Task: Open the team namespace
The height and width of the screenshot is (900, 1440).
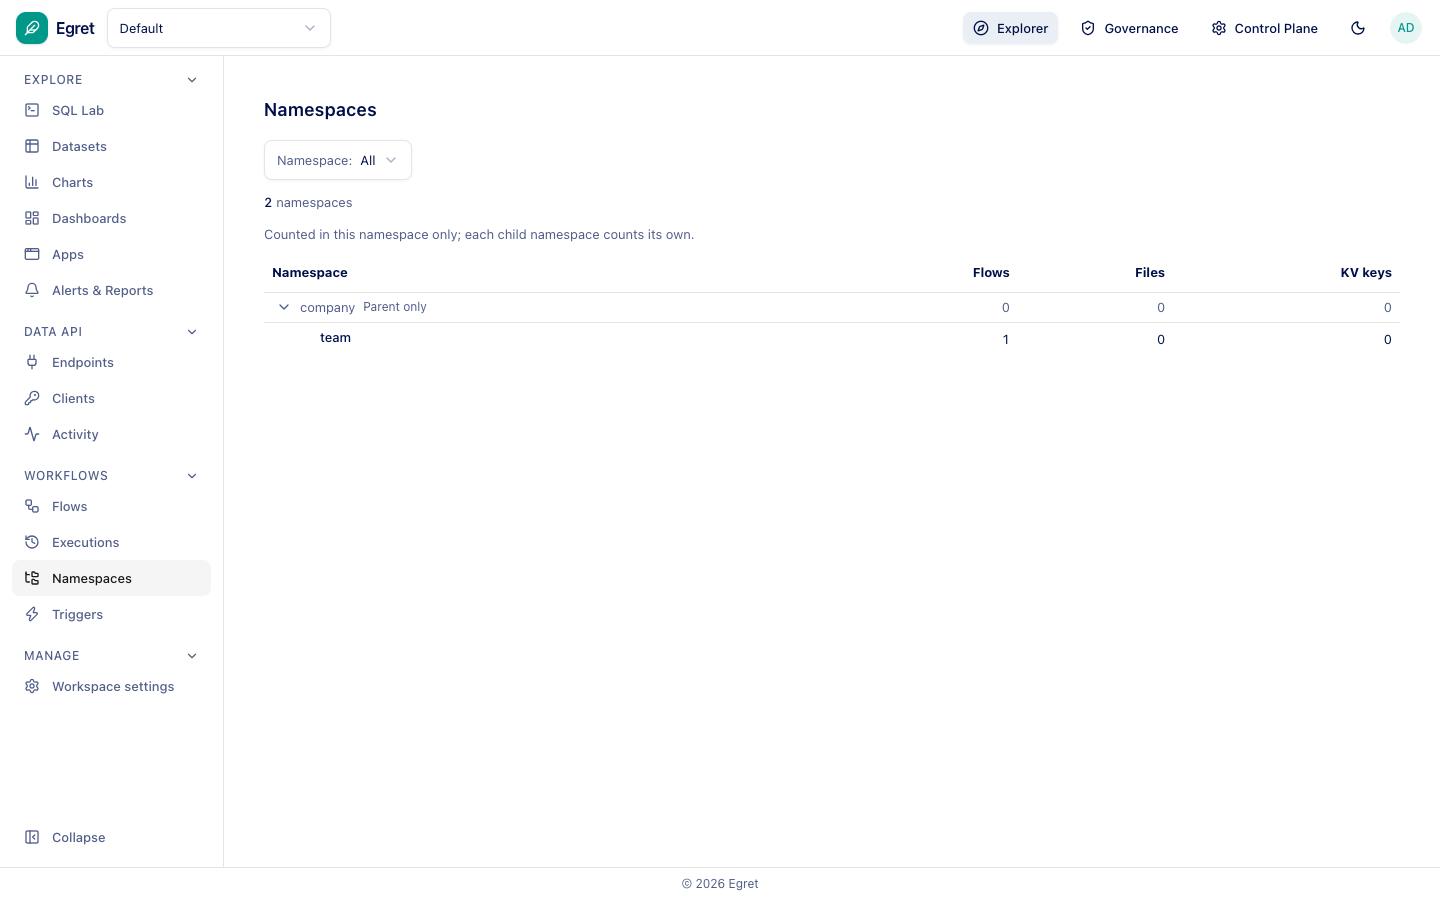Action: click(335, 338)
